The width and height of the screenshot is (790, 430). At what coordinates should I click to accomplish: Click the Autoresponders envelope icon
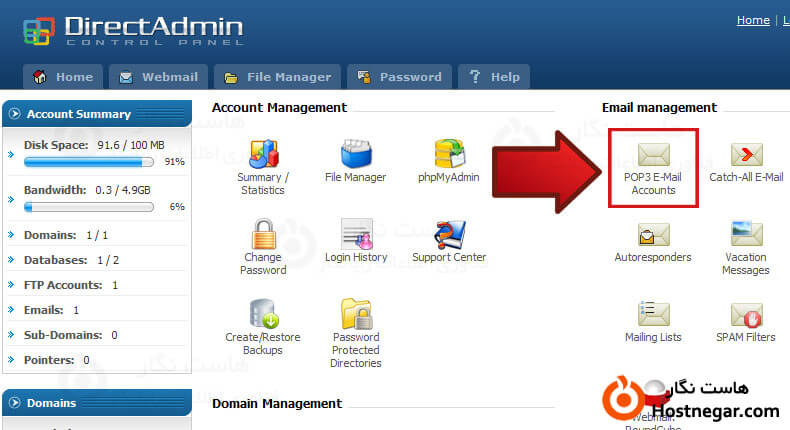pos(653,235)
